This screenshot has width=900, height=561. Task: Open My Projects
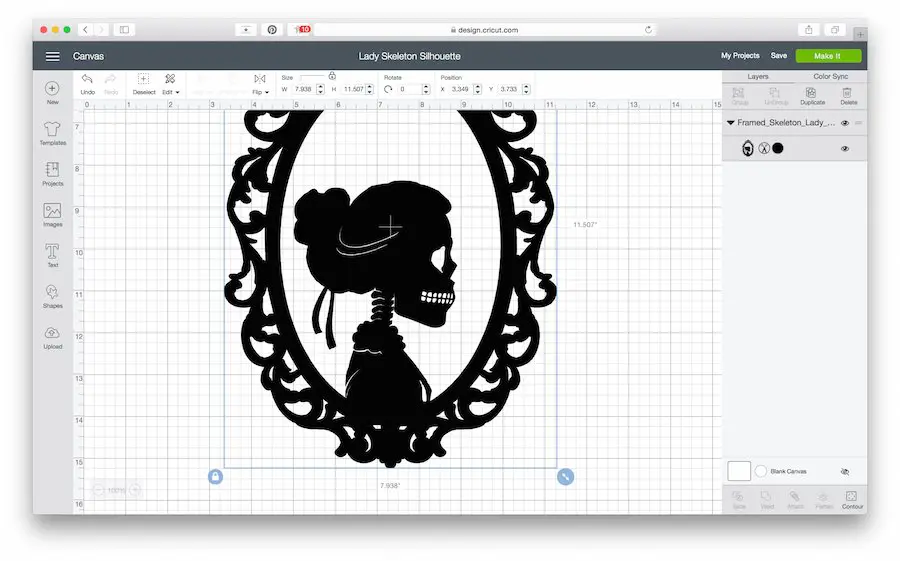740,56
